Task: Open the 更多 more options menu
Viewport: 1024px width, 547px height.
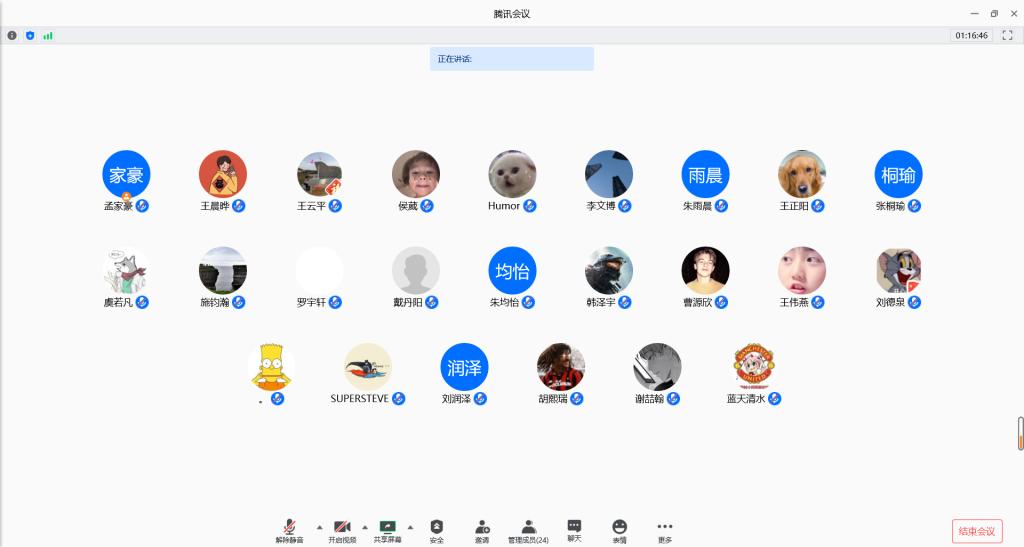Action: coord(665,530)
